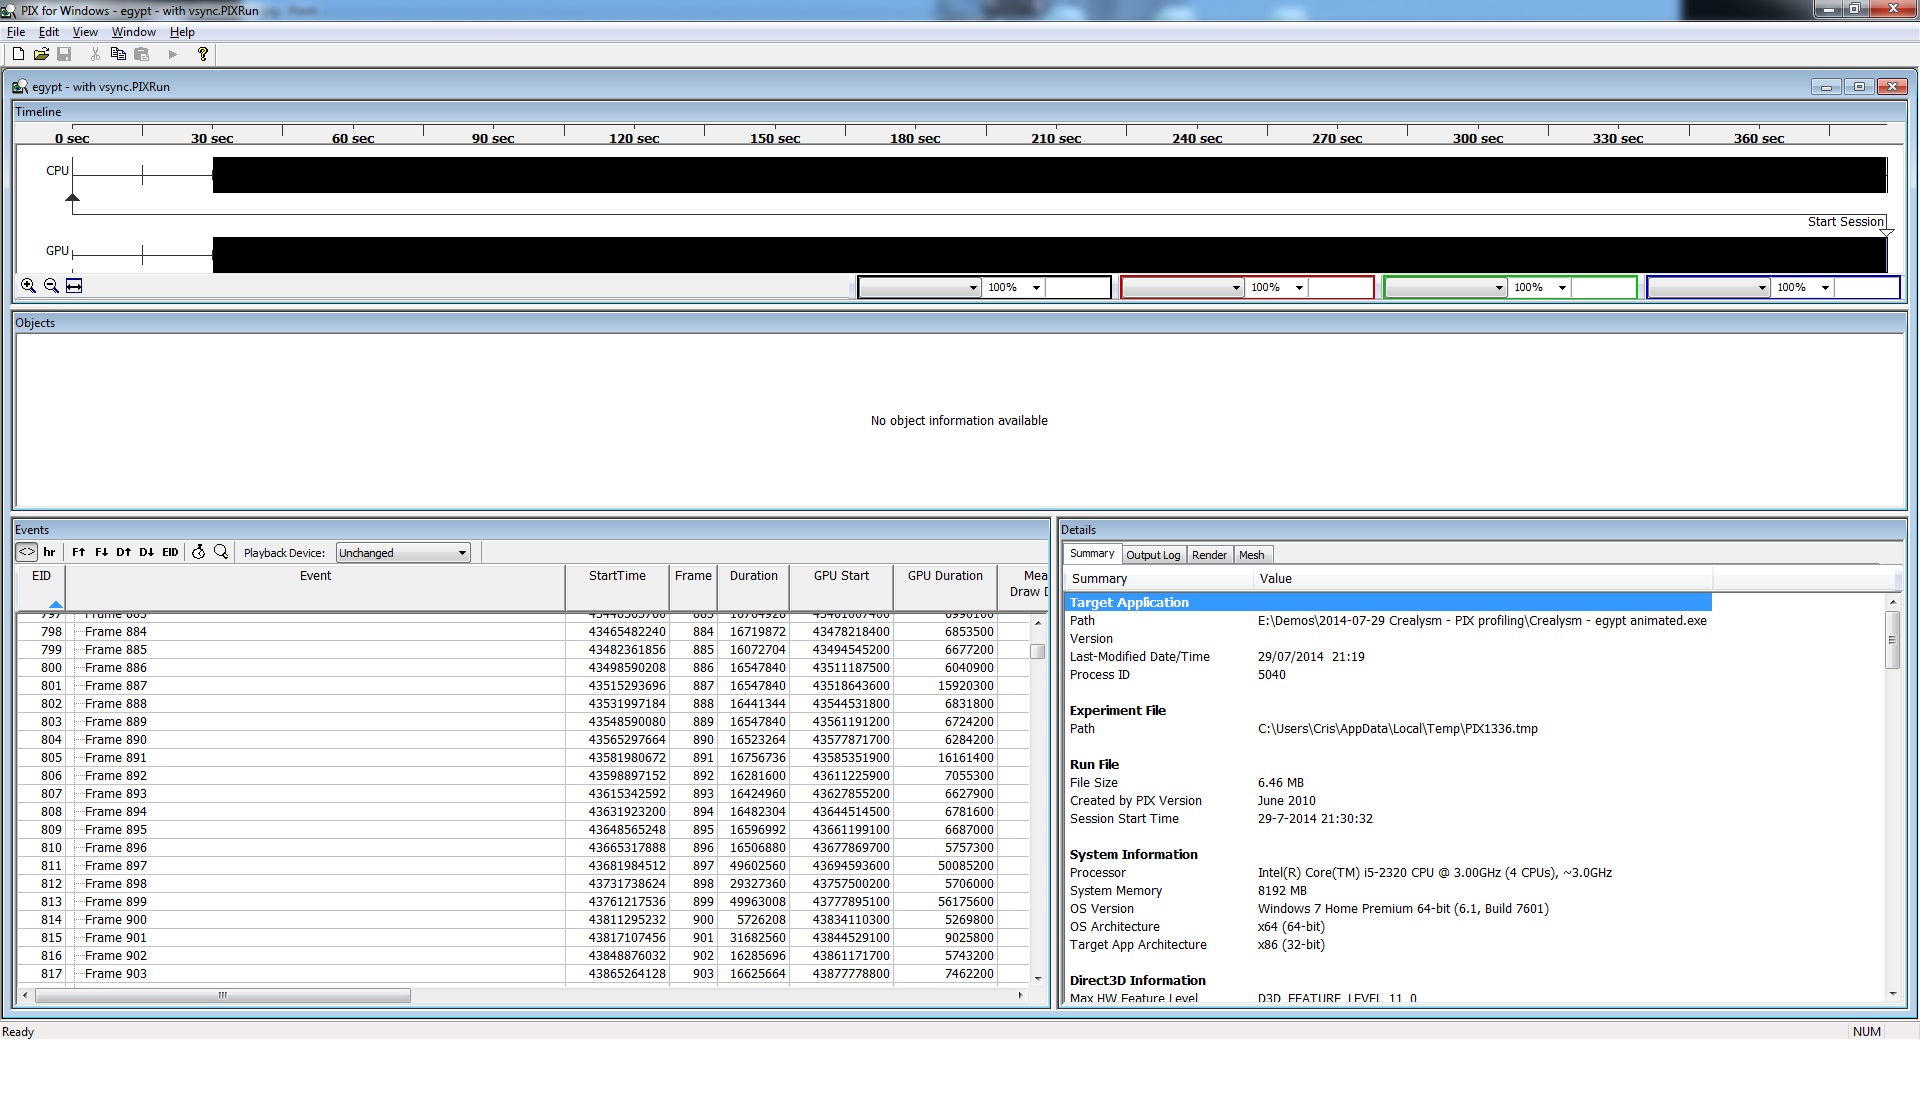Screen dimensions: 1920x1095
Task: Click the stopwatch icon in Events toolbar
Action: tap(198, 552)
